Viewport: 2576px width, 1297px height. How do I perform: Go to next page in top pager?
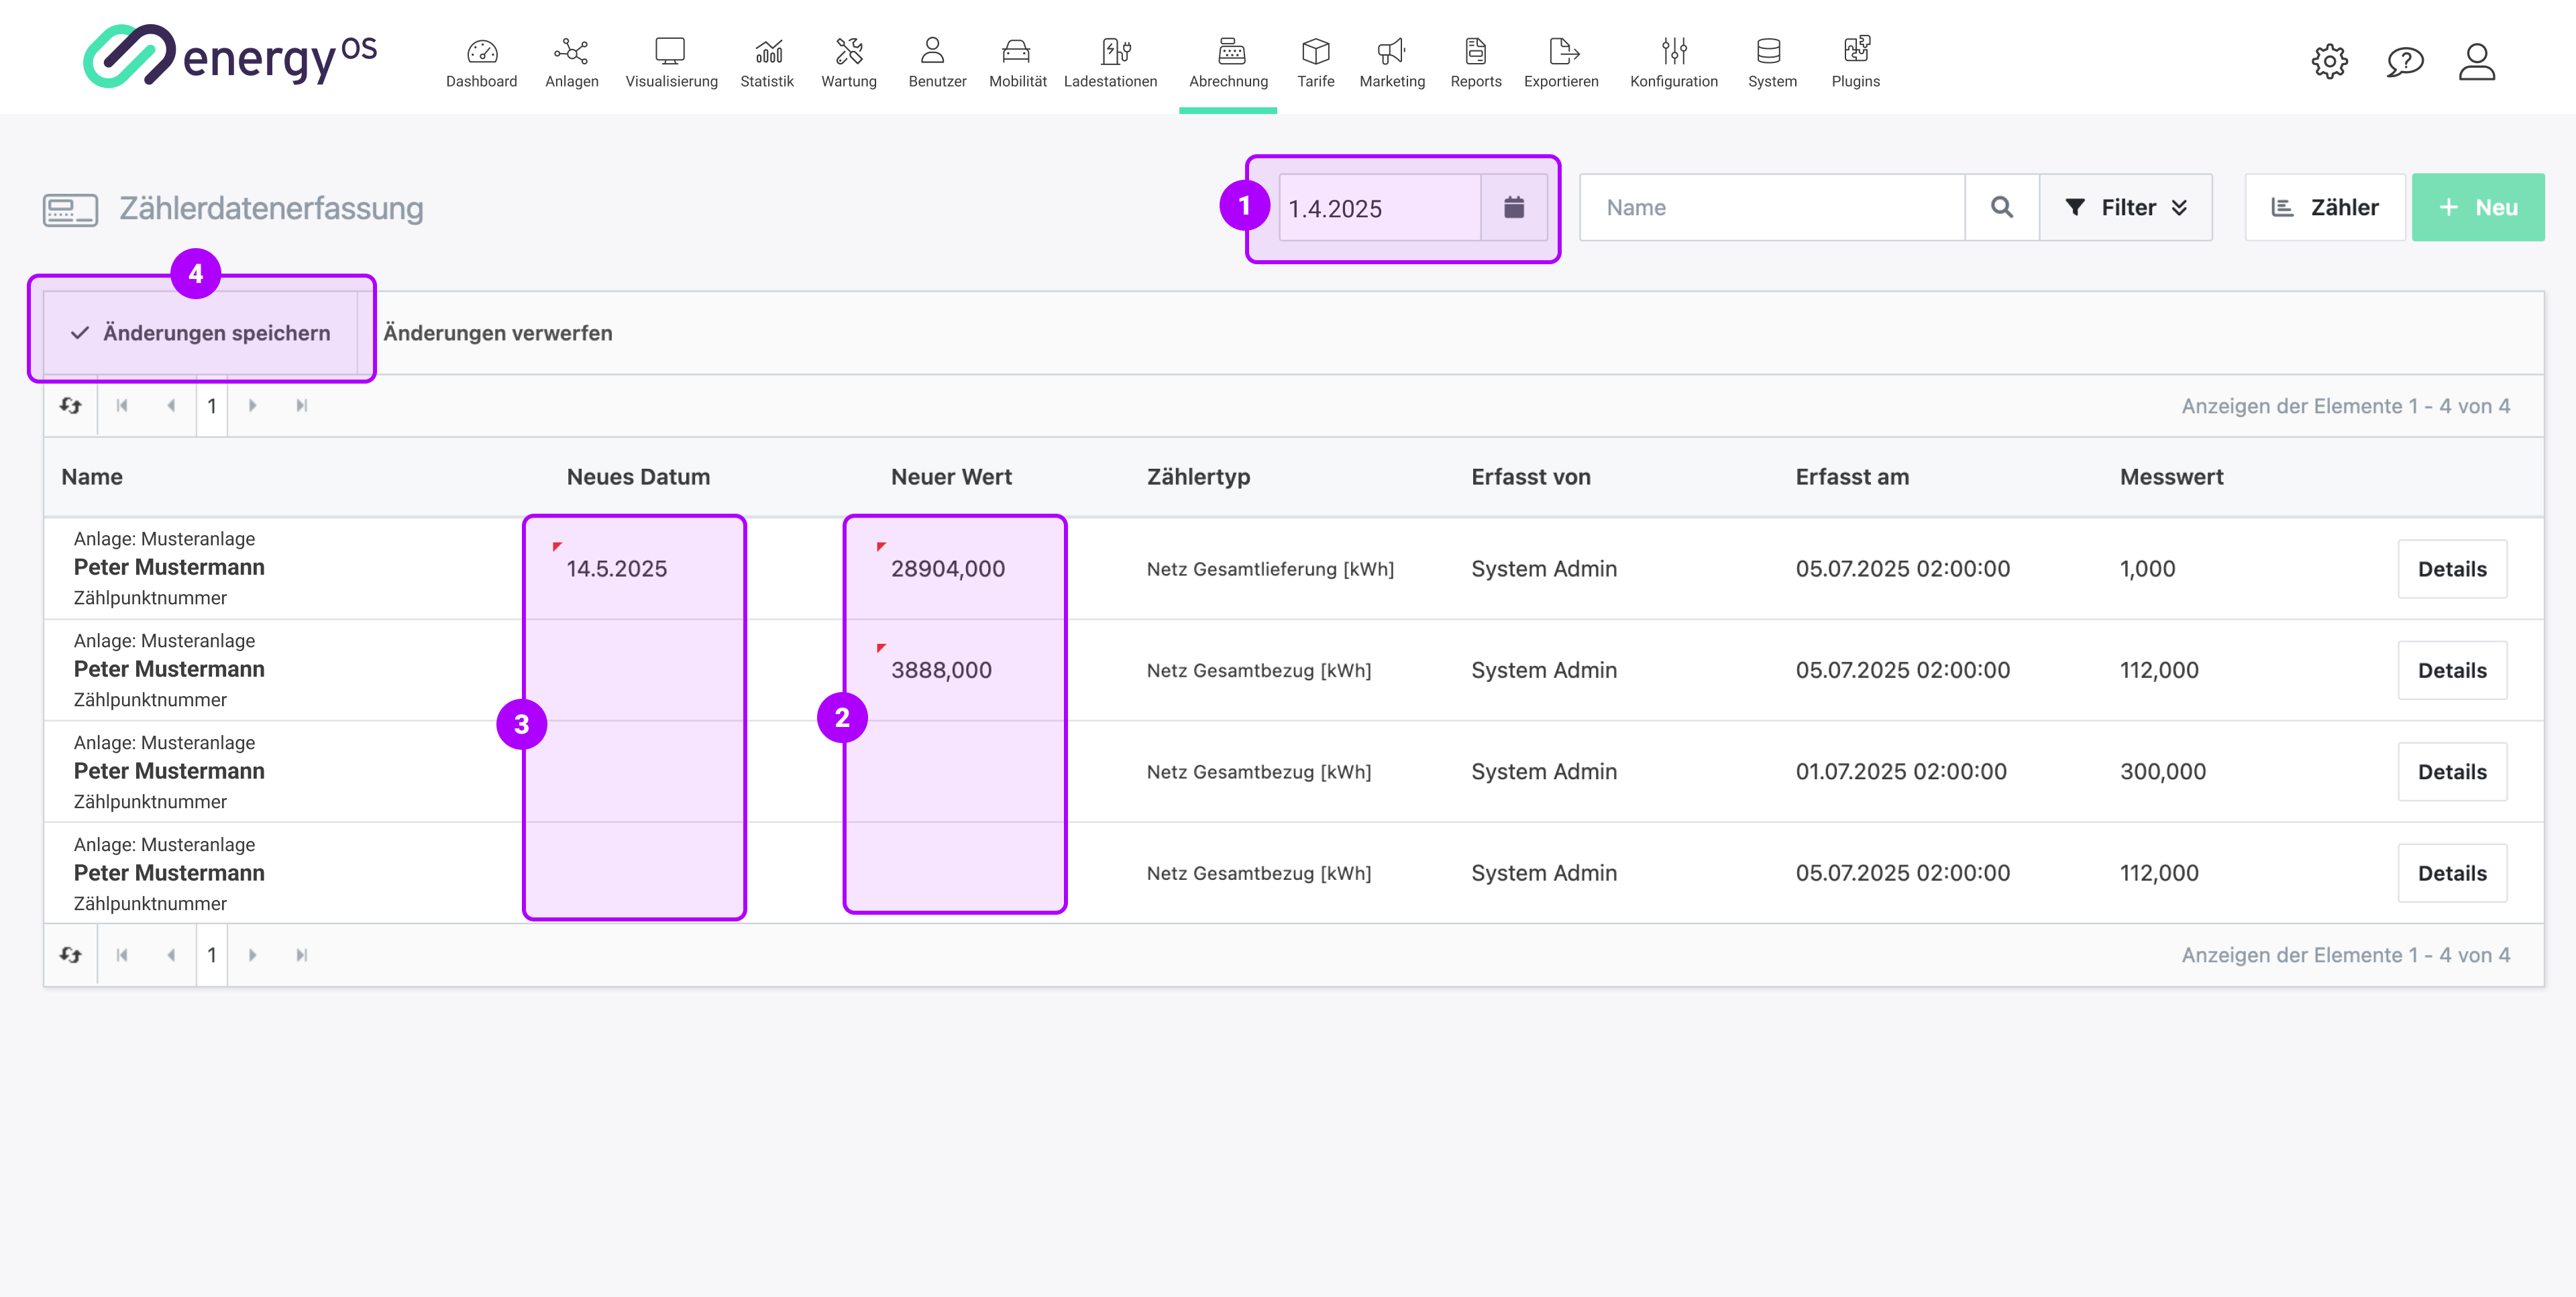[253, 405]
